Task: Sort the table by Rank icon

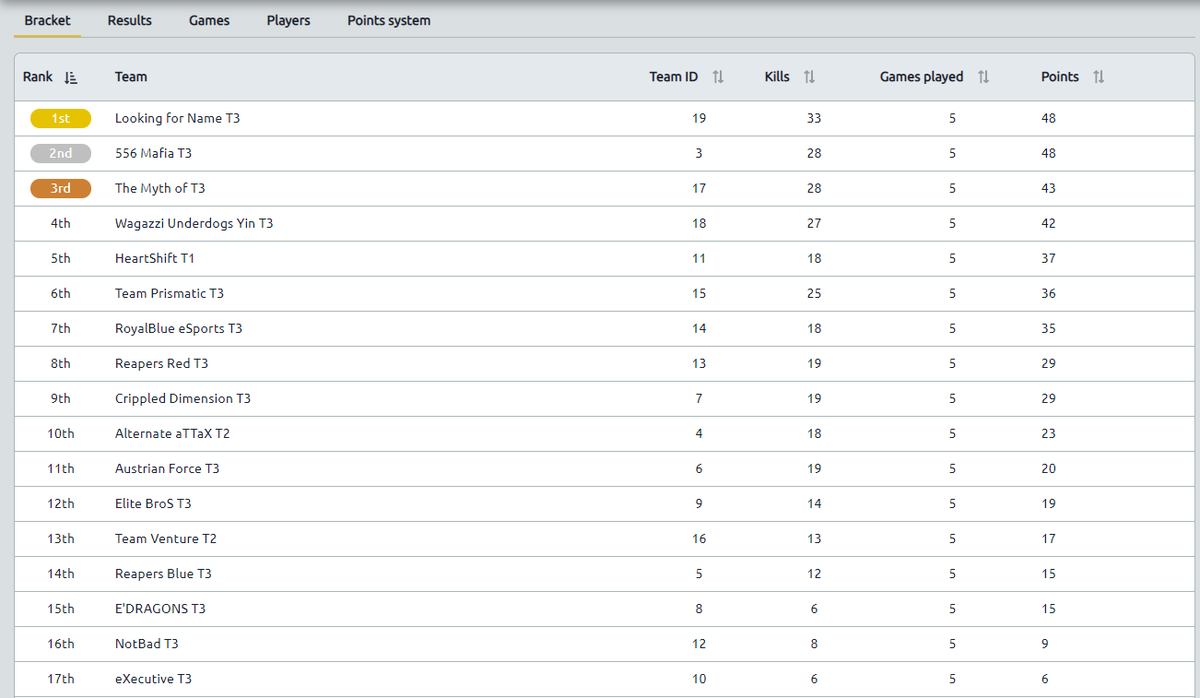Action: pyautogui.click(x=71, y=77)
